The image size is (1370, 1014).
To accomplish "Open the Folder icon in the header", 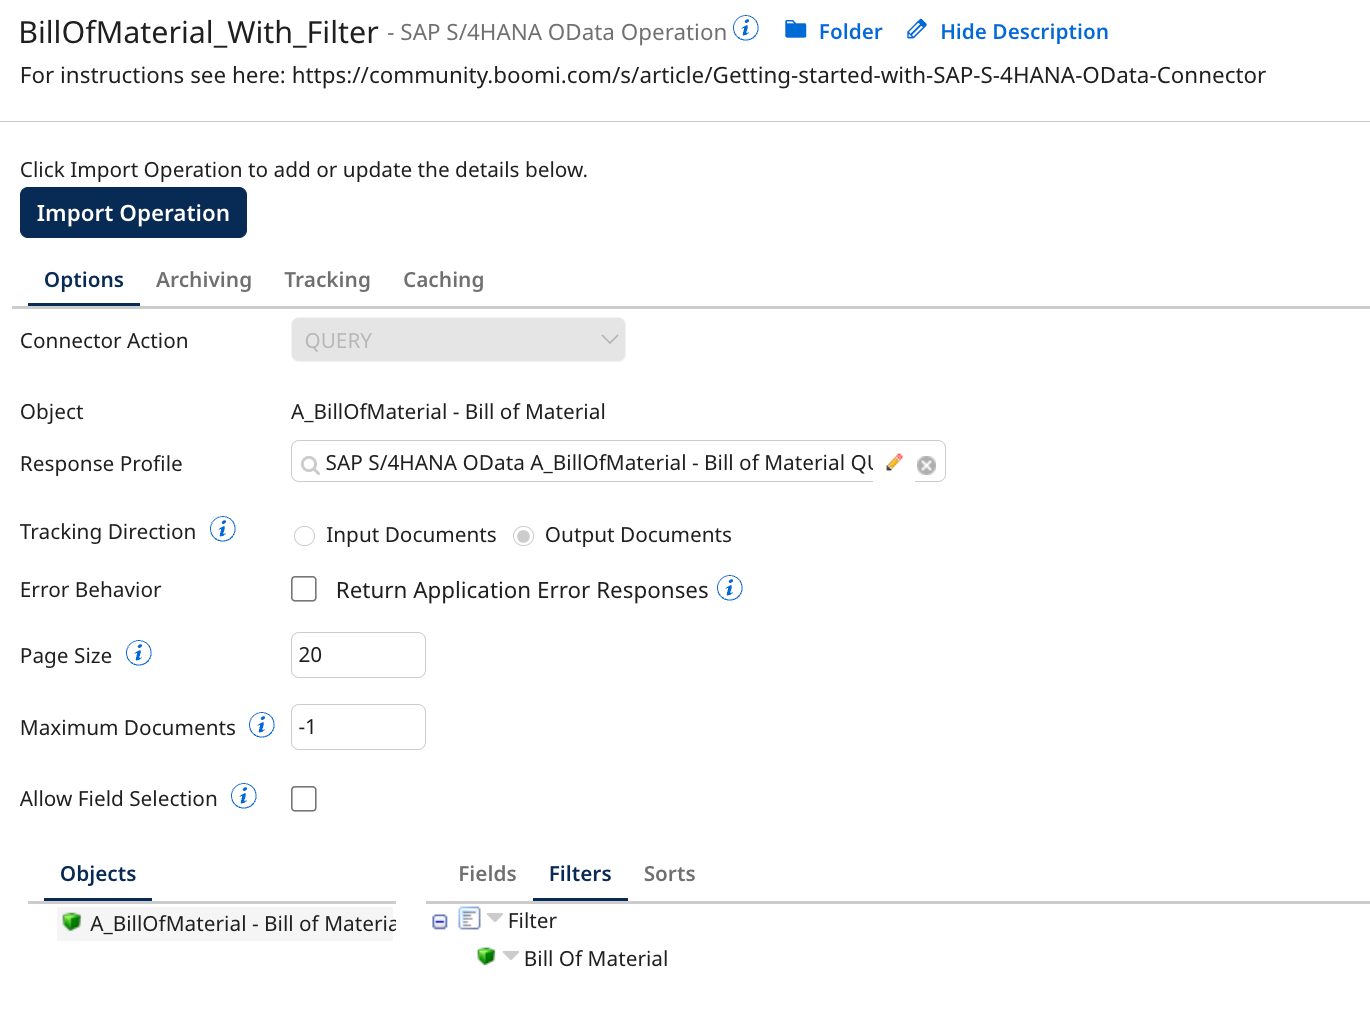I will (793, 31).
